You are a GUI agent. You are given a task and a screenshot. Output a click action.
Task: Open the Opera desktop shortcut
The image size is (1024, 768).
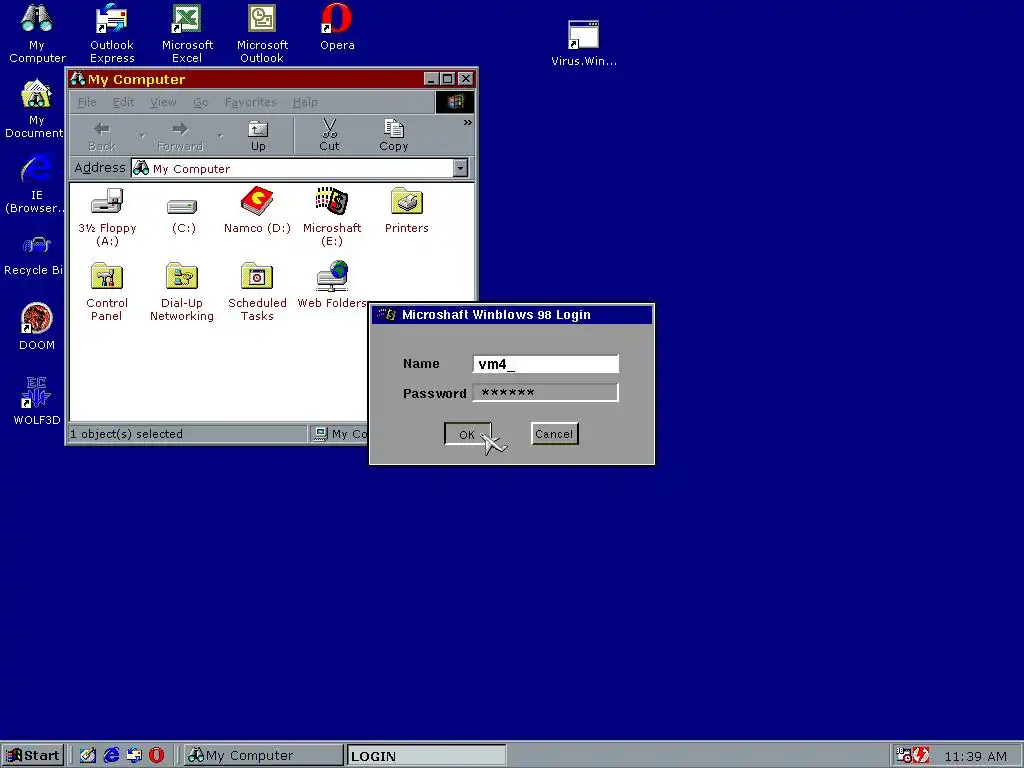337,27
